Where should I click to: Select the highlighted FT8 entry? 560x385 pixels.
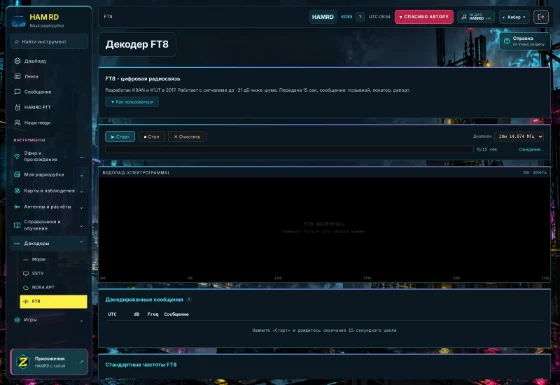coord(54,301)
